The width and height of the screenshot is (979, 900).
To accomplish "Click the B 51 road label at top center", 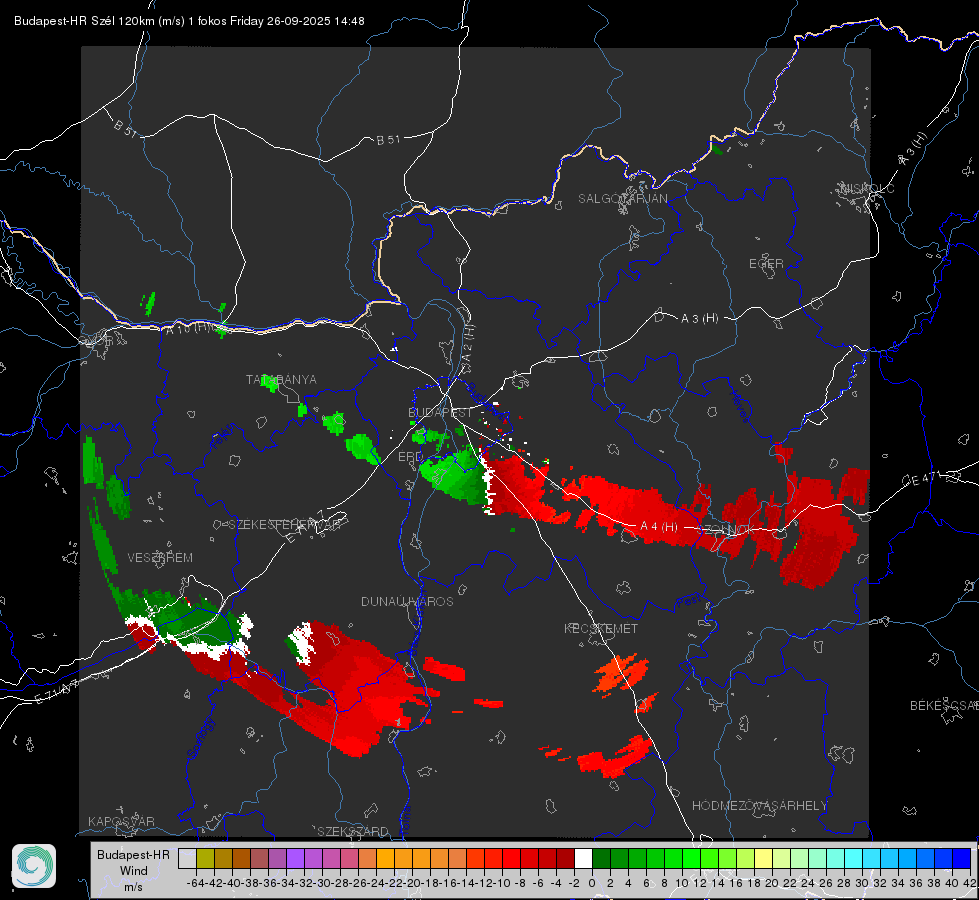I will pos(388,140).
